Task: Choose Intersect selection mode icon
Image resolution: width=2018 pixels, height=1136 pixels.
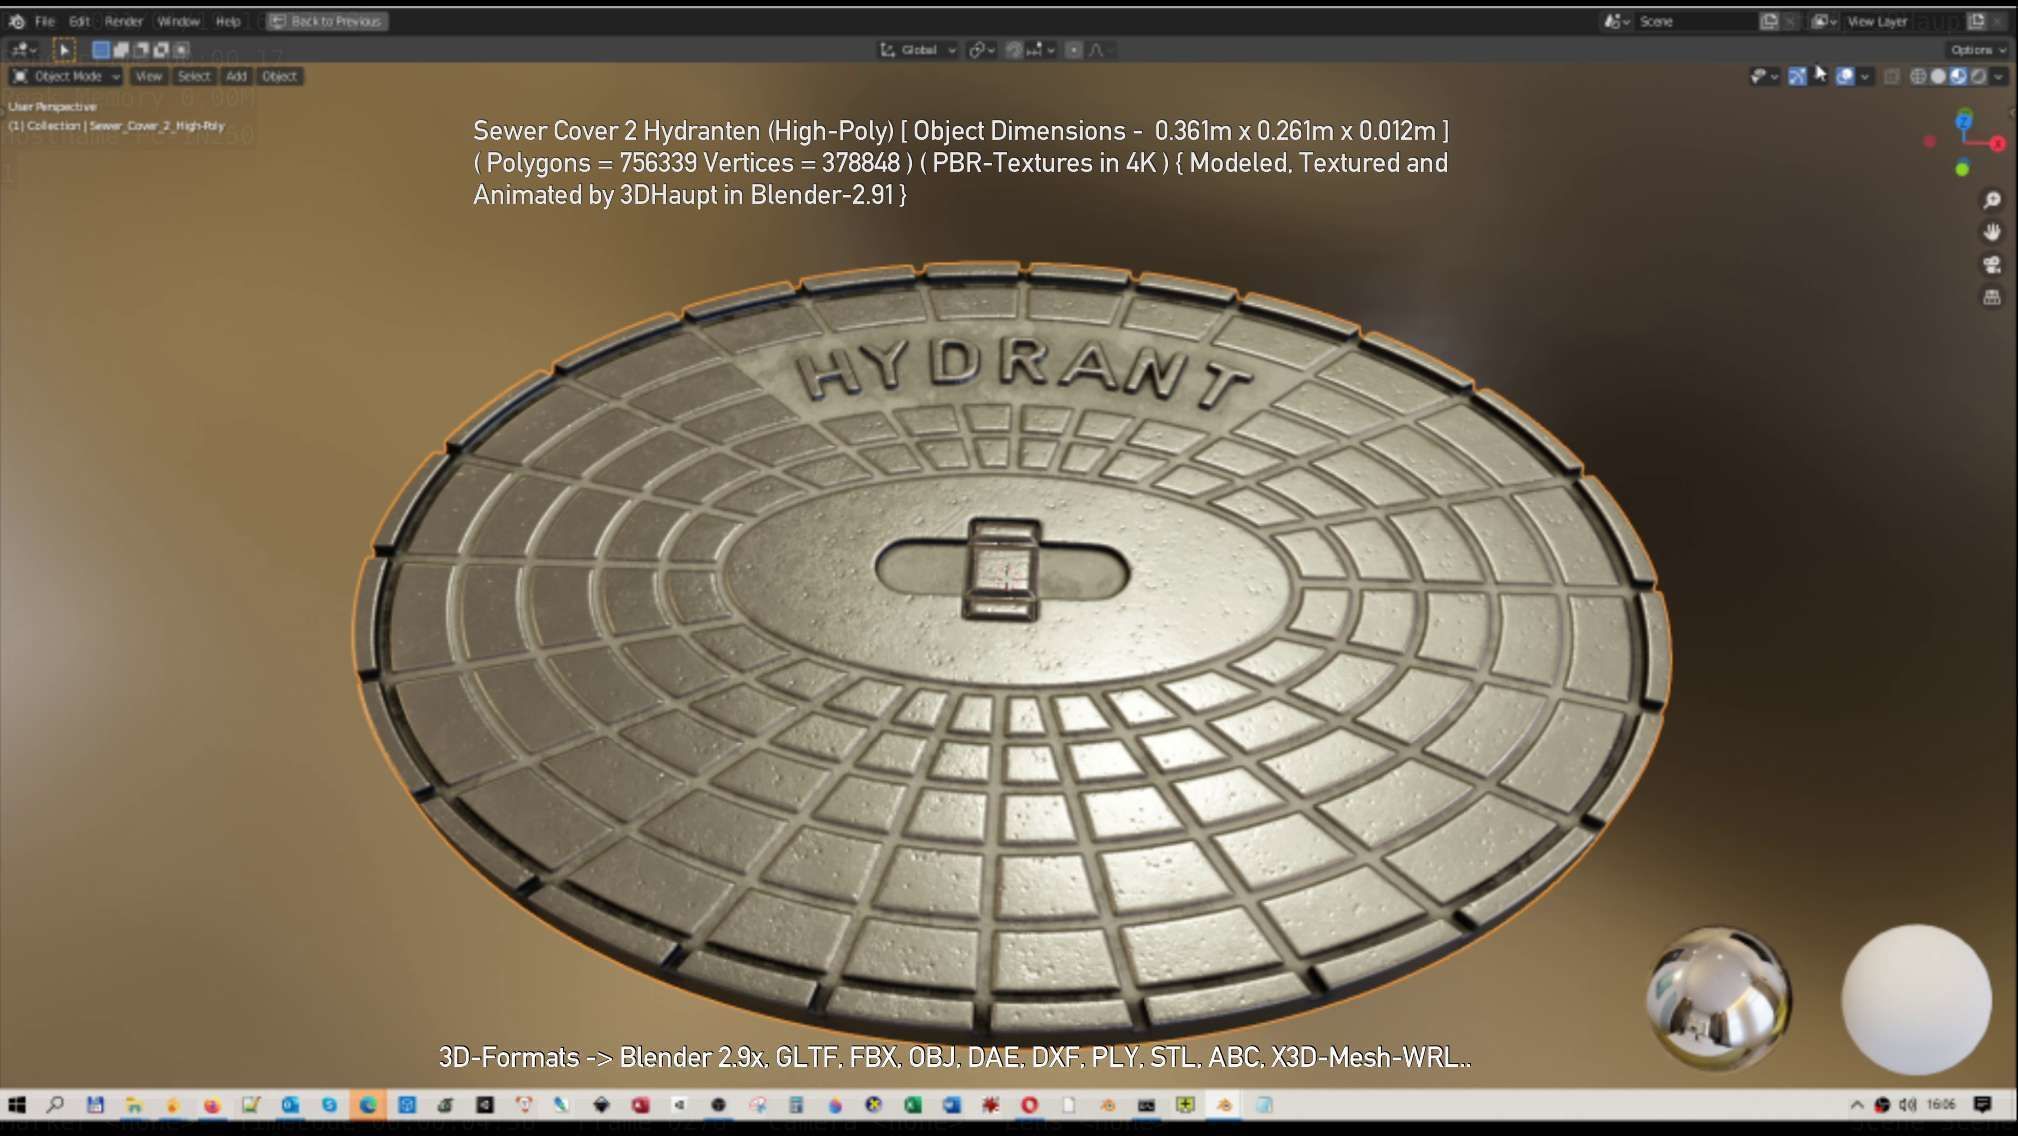Action: pos(181,49)
